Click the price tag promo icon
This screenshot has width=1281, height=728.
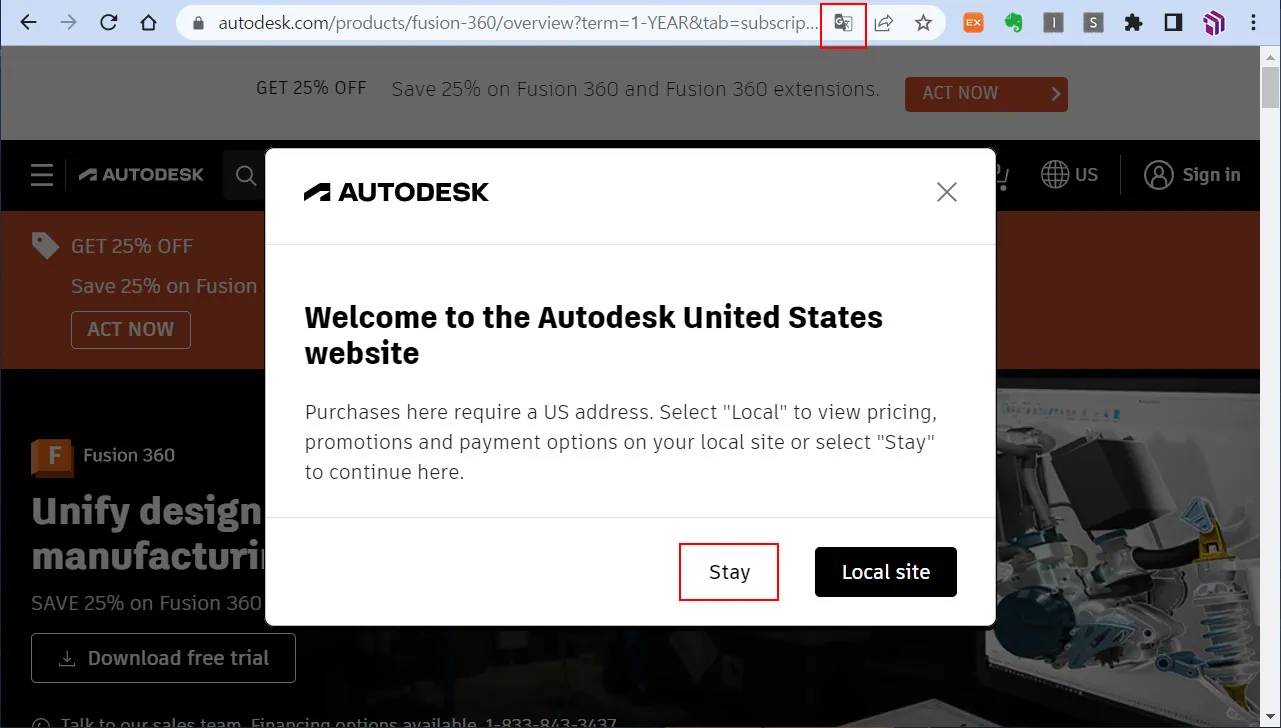(45, 245)
